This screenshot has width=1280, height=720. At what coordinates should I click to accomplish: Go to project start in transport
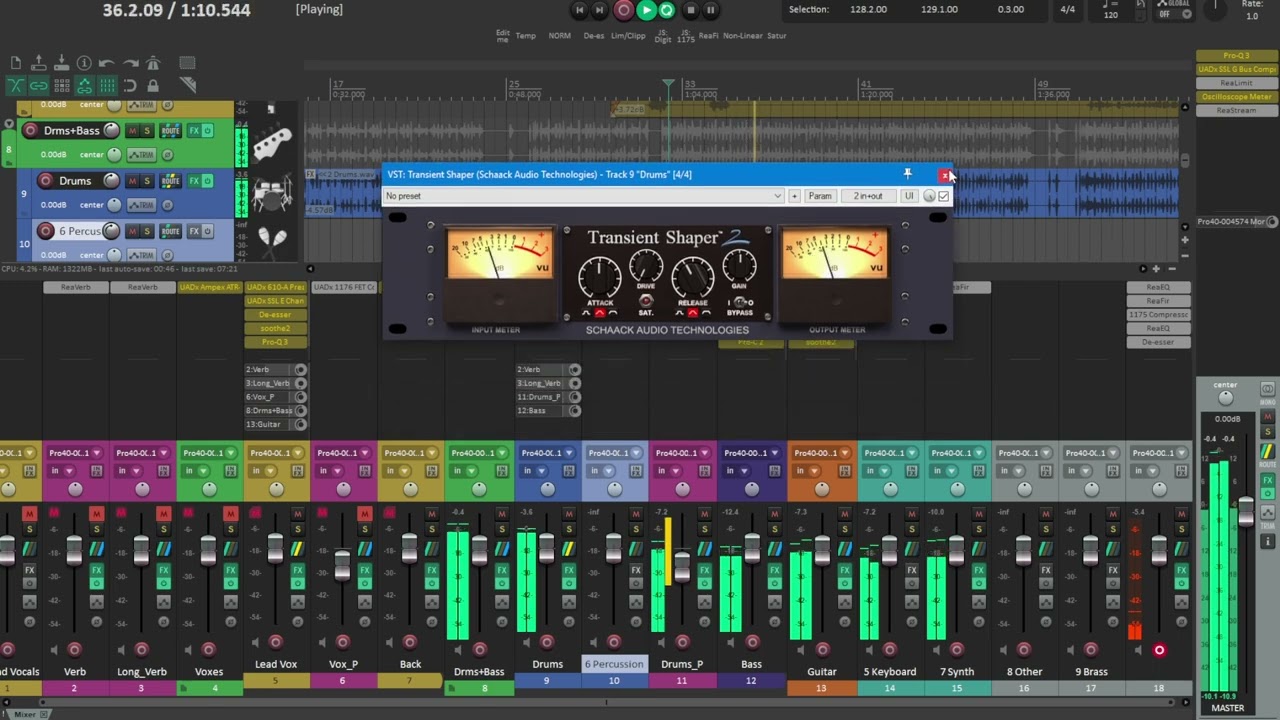(x=579, y=10)
